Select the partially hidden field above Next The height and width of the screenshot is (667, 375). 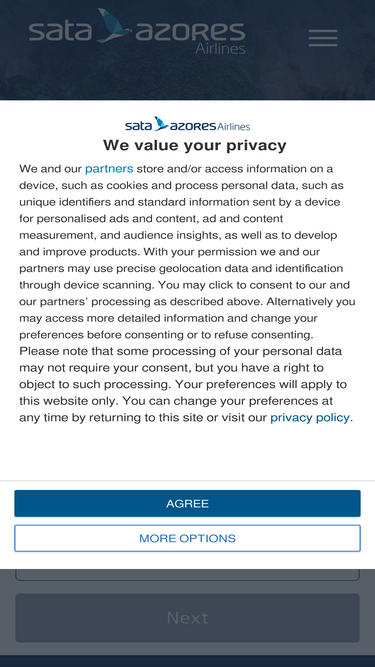coord(188,575)
